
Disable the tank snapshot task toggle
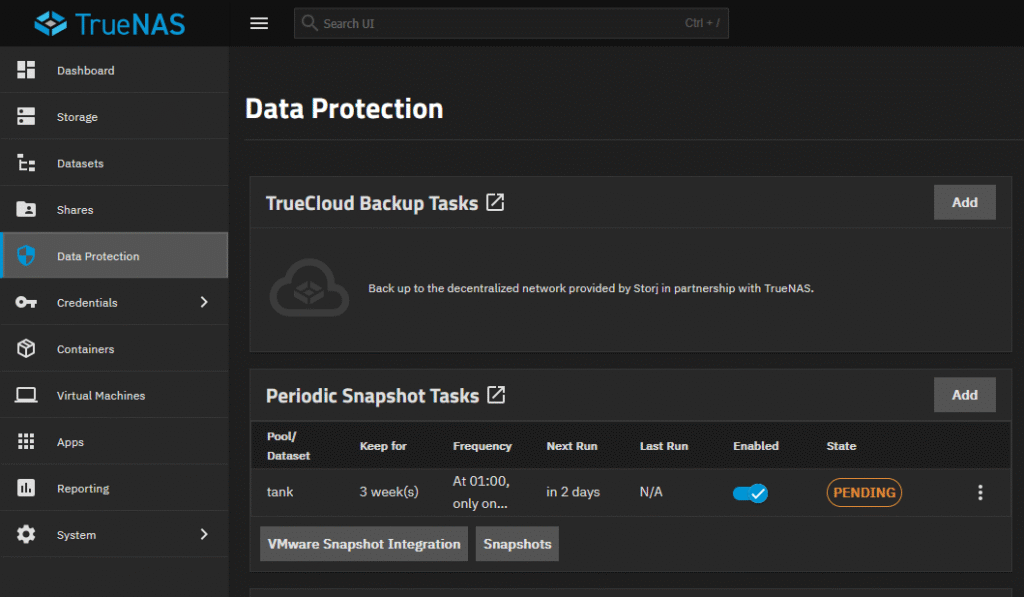750,493
